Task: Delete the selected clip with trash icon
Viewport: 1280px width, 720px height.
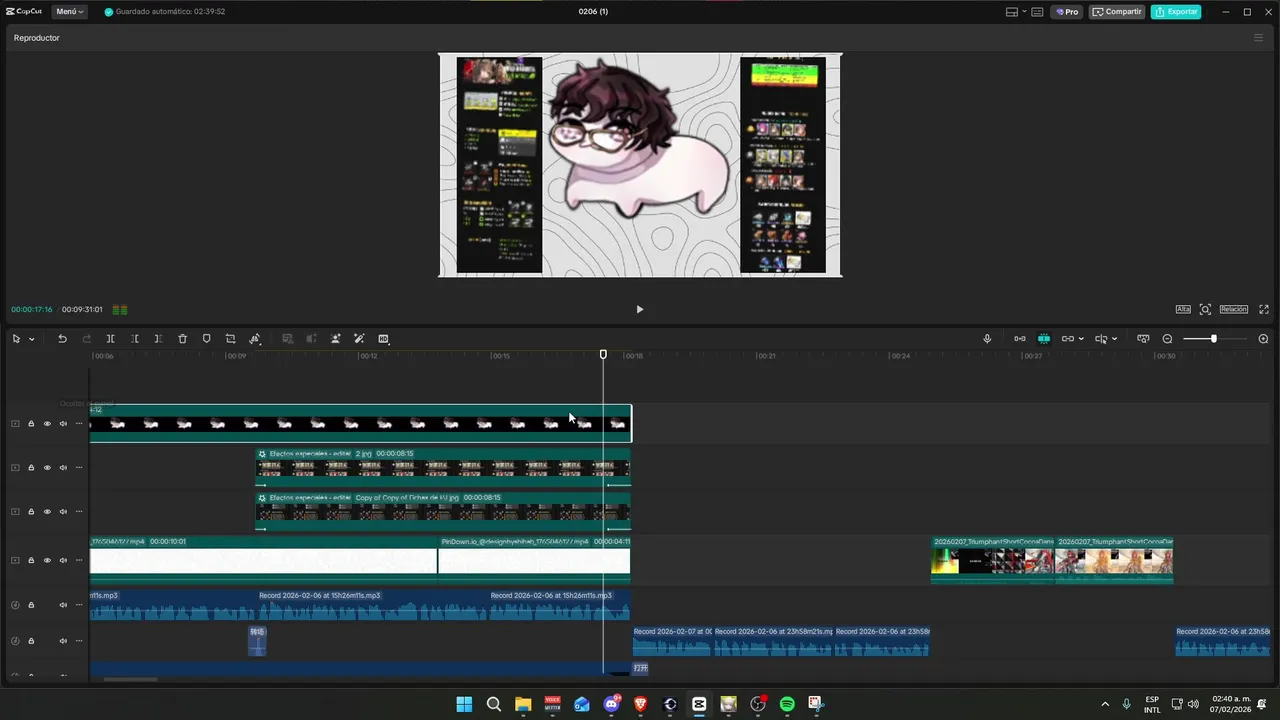Action: tap(182, 339)
